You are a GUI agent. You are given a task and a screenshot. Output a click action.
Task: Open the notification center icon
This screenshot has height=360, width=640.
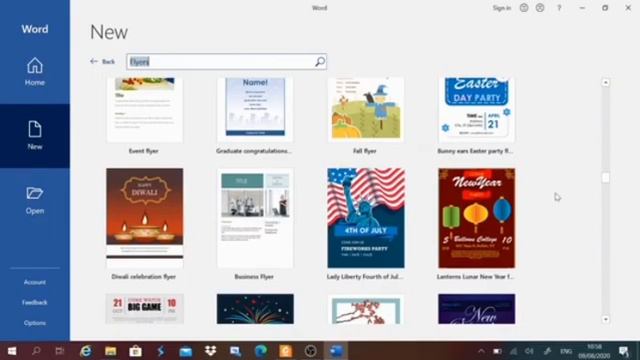[624, 351]
